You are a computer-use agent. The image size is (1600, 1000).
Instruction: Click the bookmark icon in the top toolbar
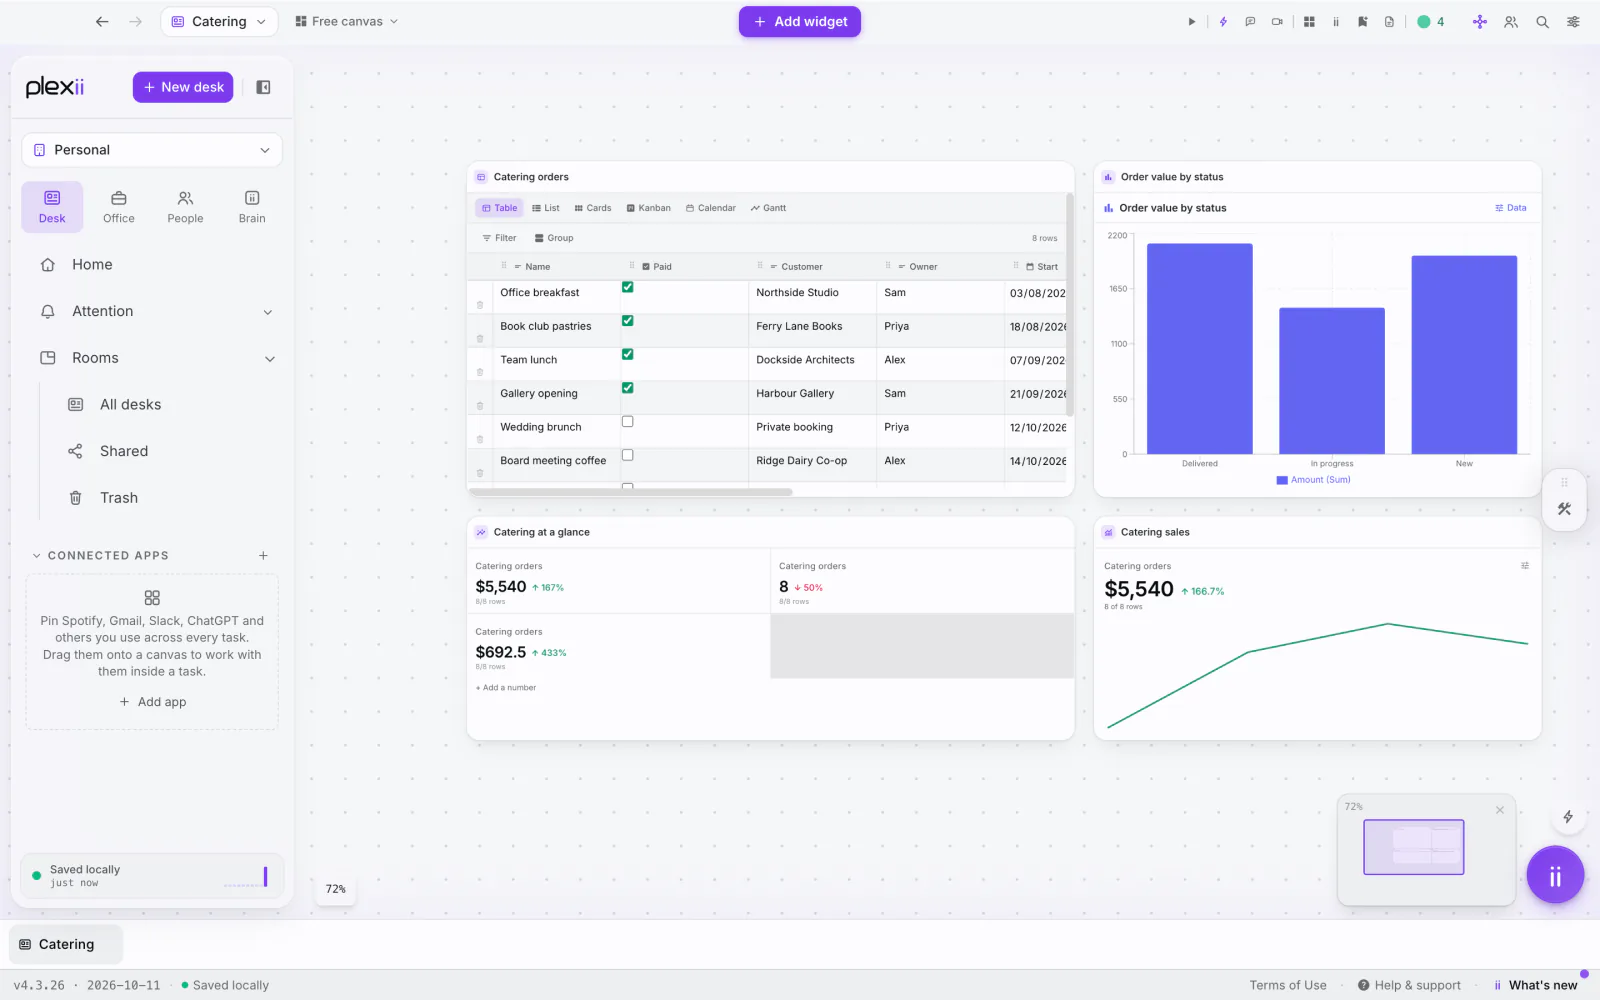(x=1362, y=22)
